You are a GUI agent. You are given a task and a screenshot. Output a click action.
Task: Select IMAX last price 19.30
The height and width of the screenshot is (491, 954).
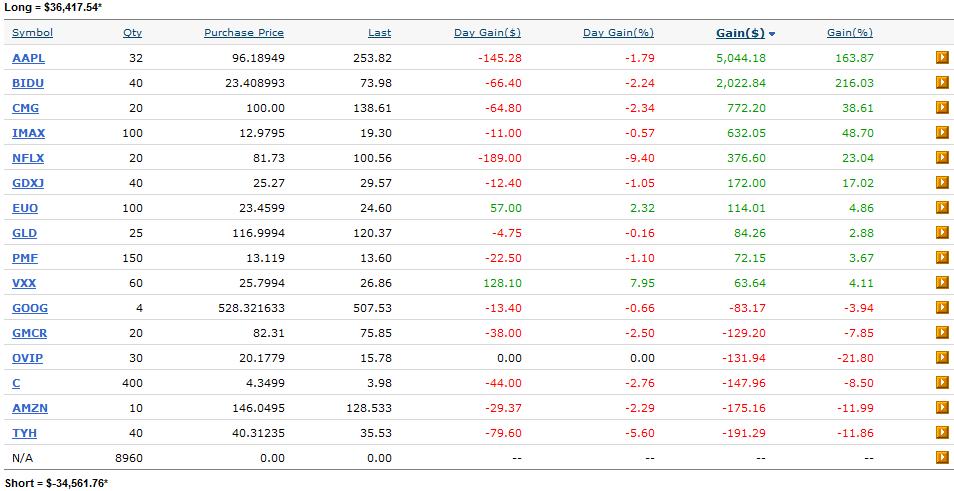pyautogui.click(x=376, y=133)
